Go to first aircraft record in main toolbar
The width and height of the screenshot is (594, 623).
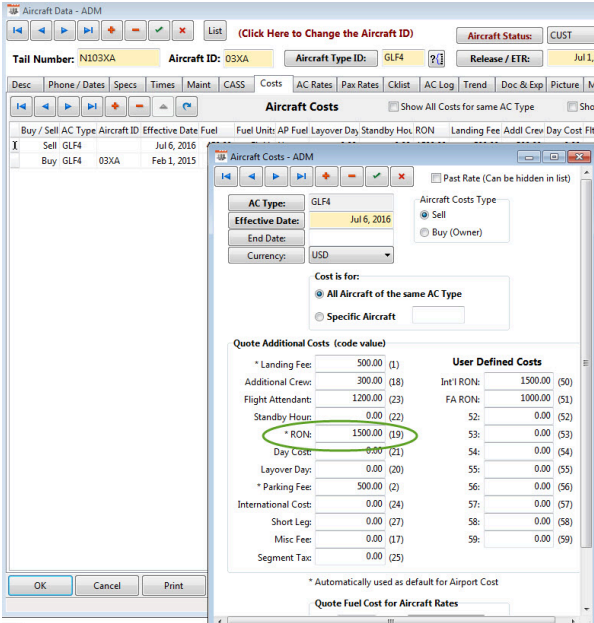[x=17, y=31]
